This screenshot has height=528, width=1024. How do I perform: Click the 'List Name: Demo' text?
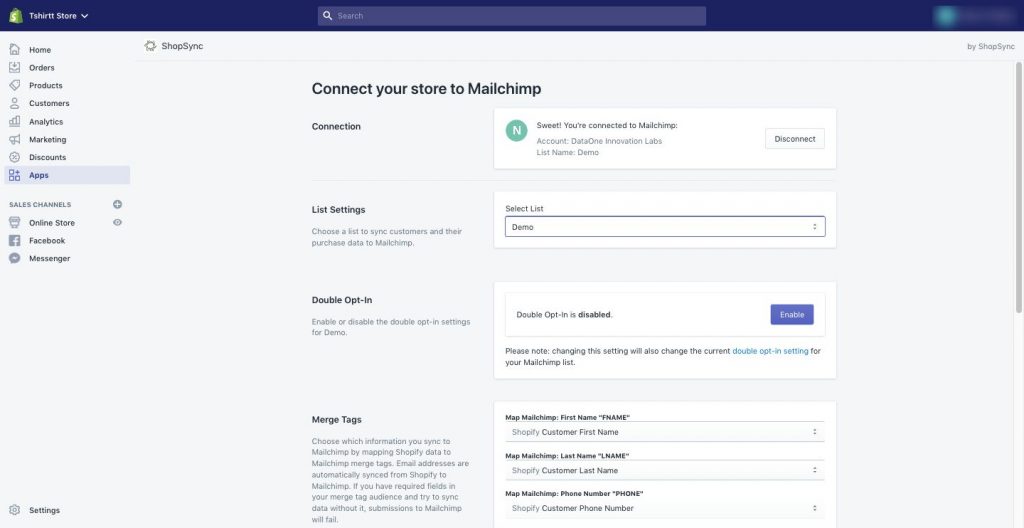tap(568, 152)
